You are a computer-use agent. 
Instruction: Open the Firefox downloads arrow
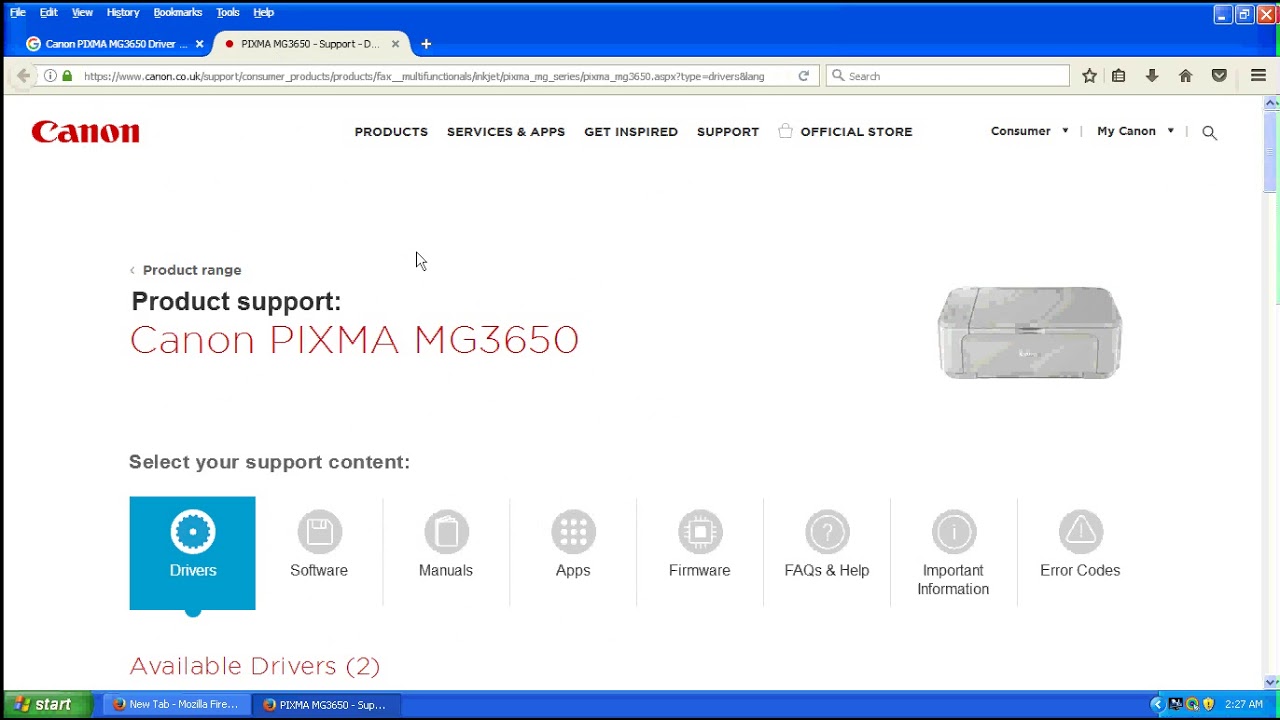click(1152, 76)
